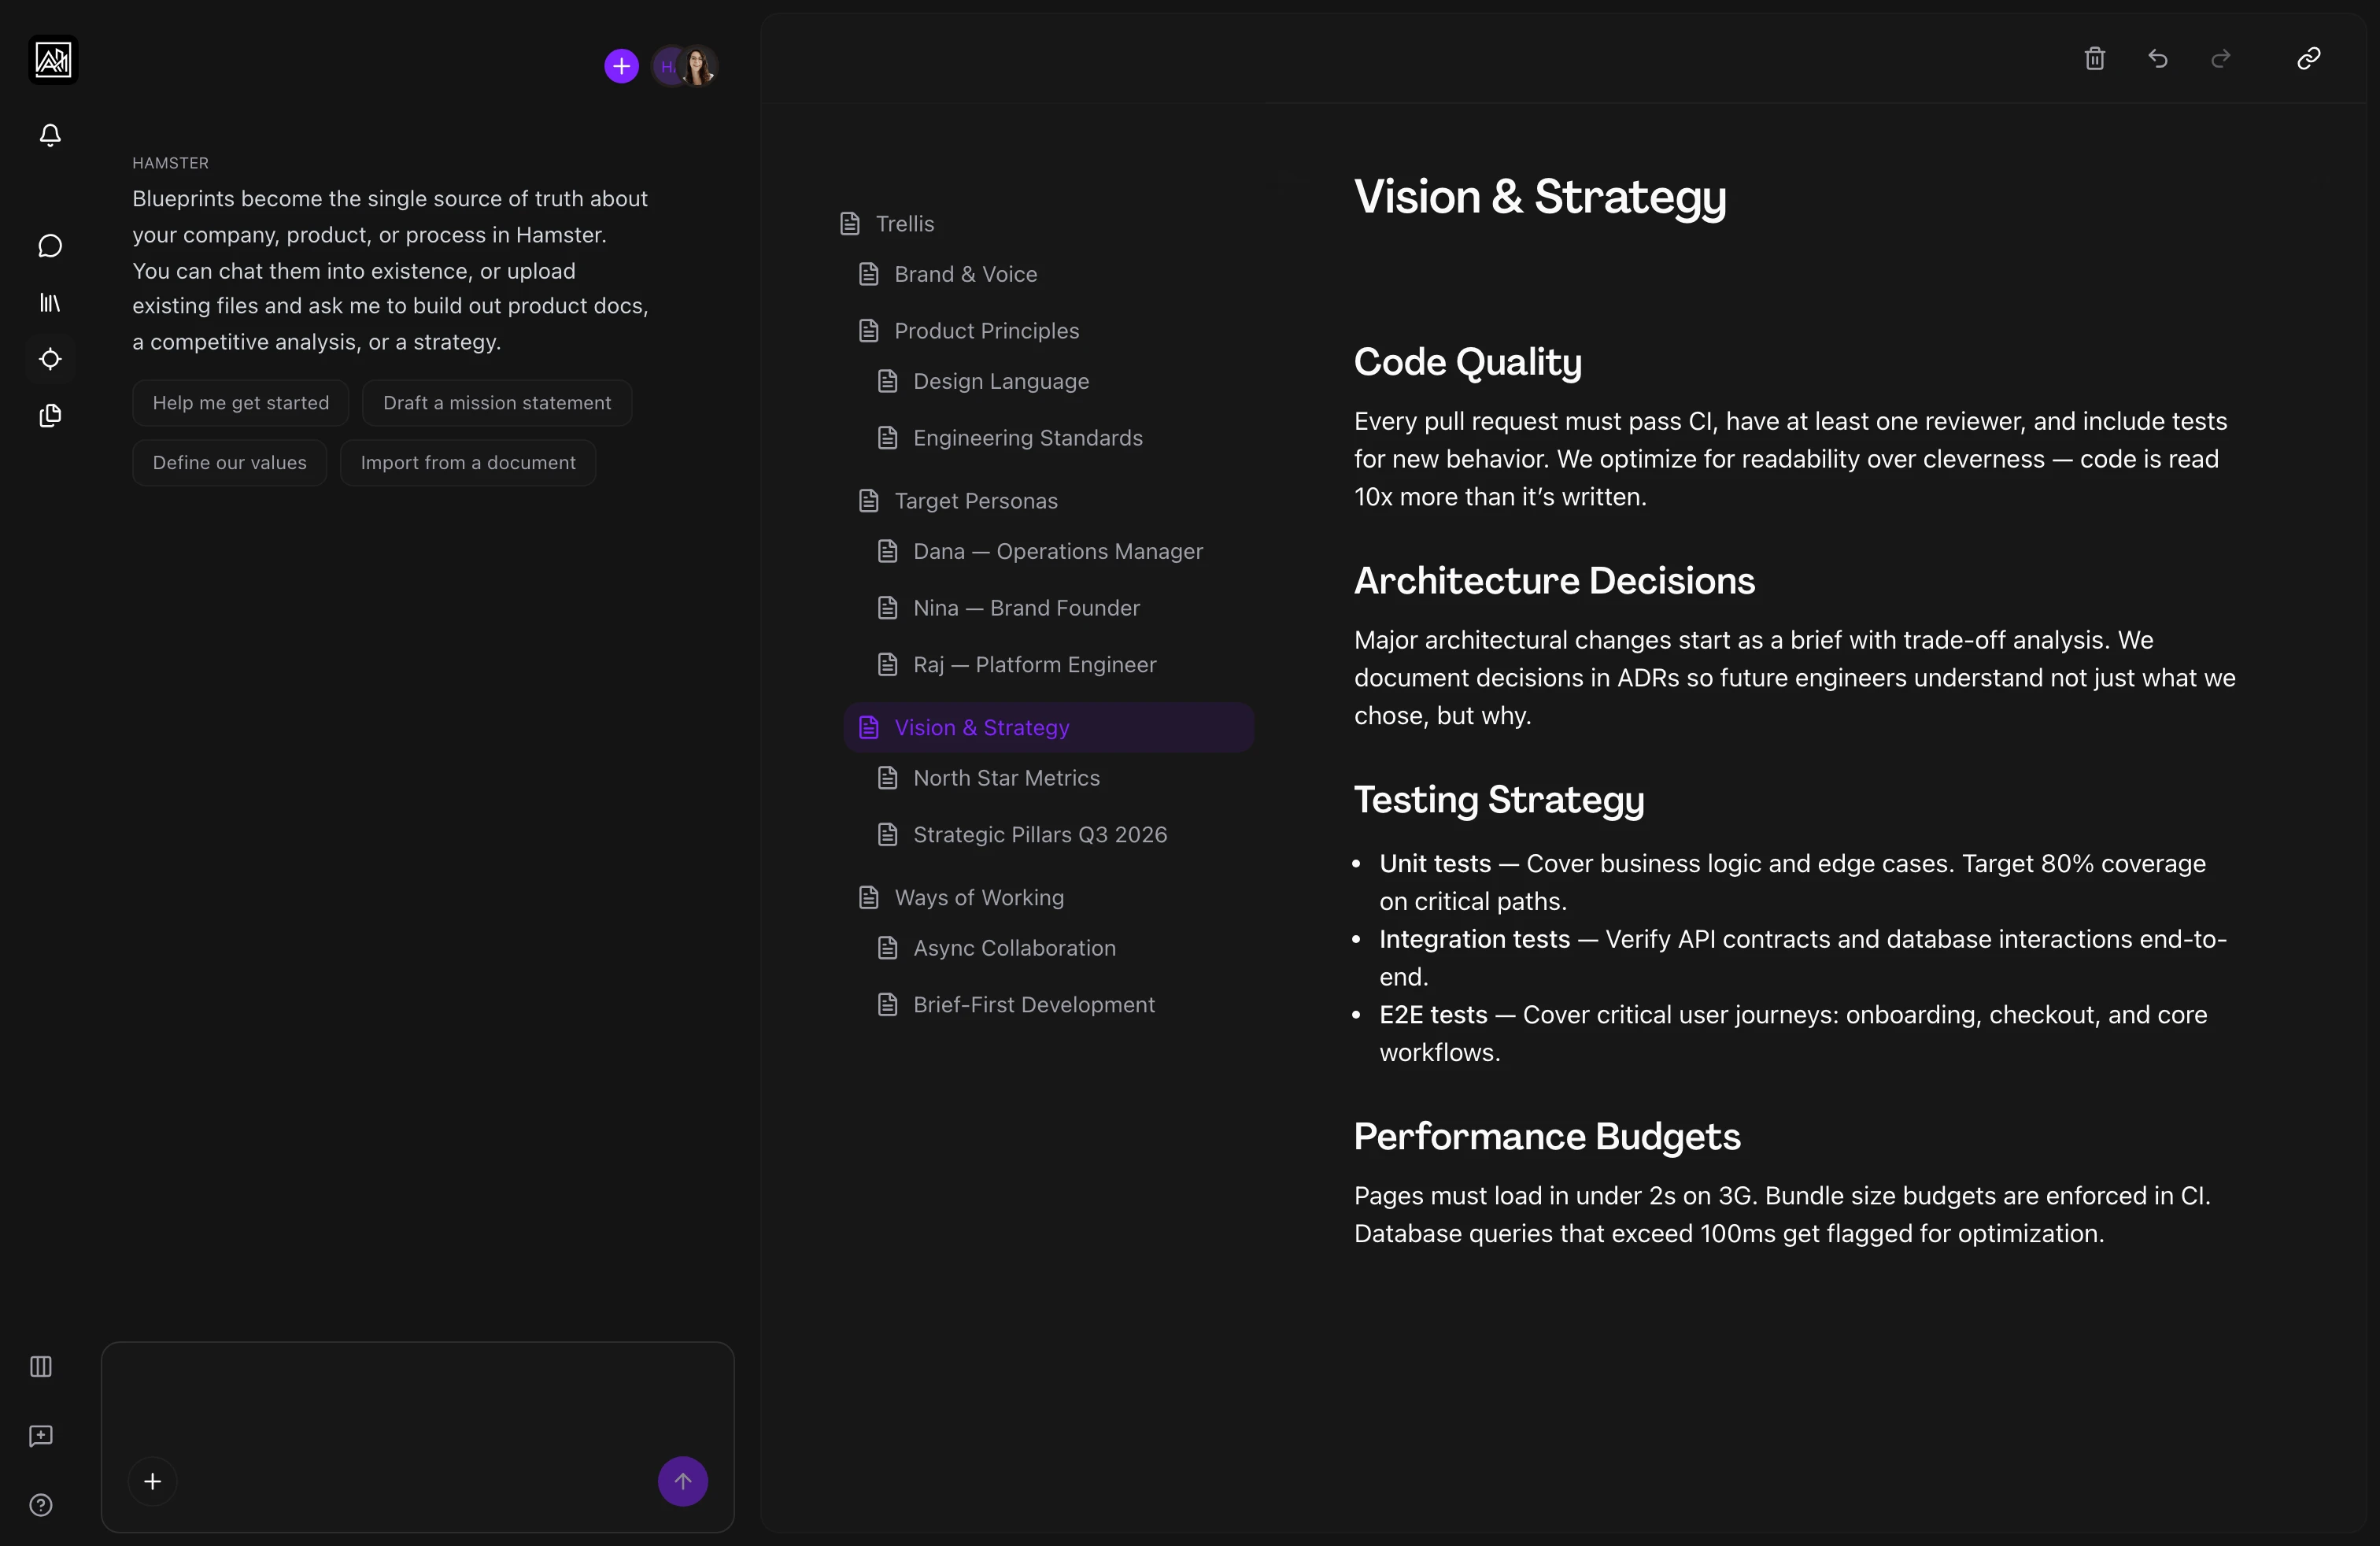This screenshot has height=1546, width=2380.
Task: Click the trash delete icon
Action: click(x=2095, y=59)
